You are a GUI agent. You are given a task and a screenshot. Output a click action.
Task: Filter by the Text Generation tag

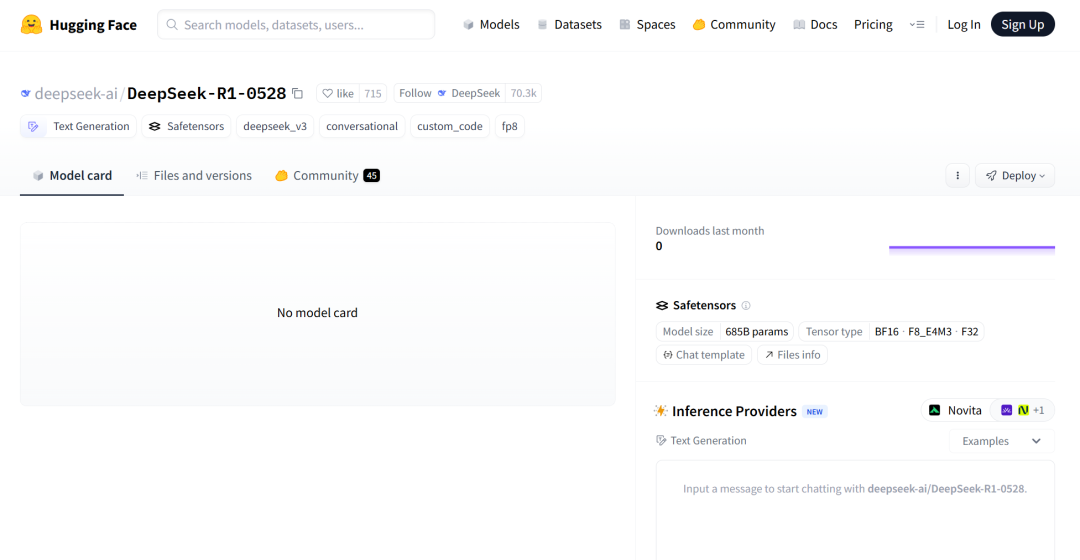[80, 126]
